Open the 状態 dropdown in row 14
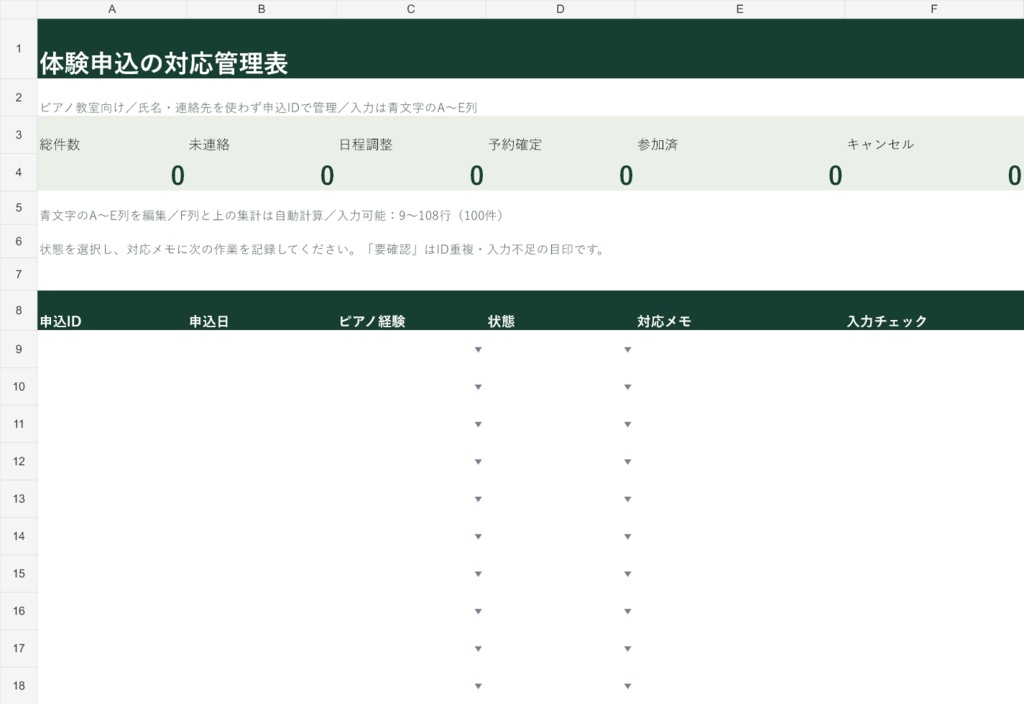Image resolution: width=1024 pixels, height=704 pixels. [628, 537]
